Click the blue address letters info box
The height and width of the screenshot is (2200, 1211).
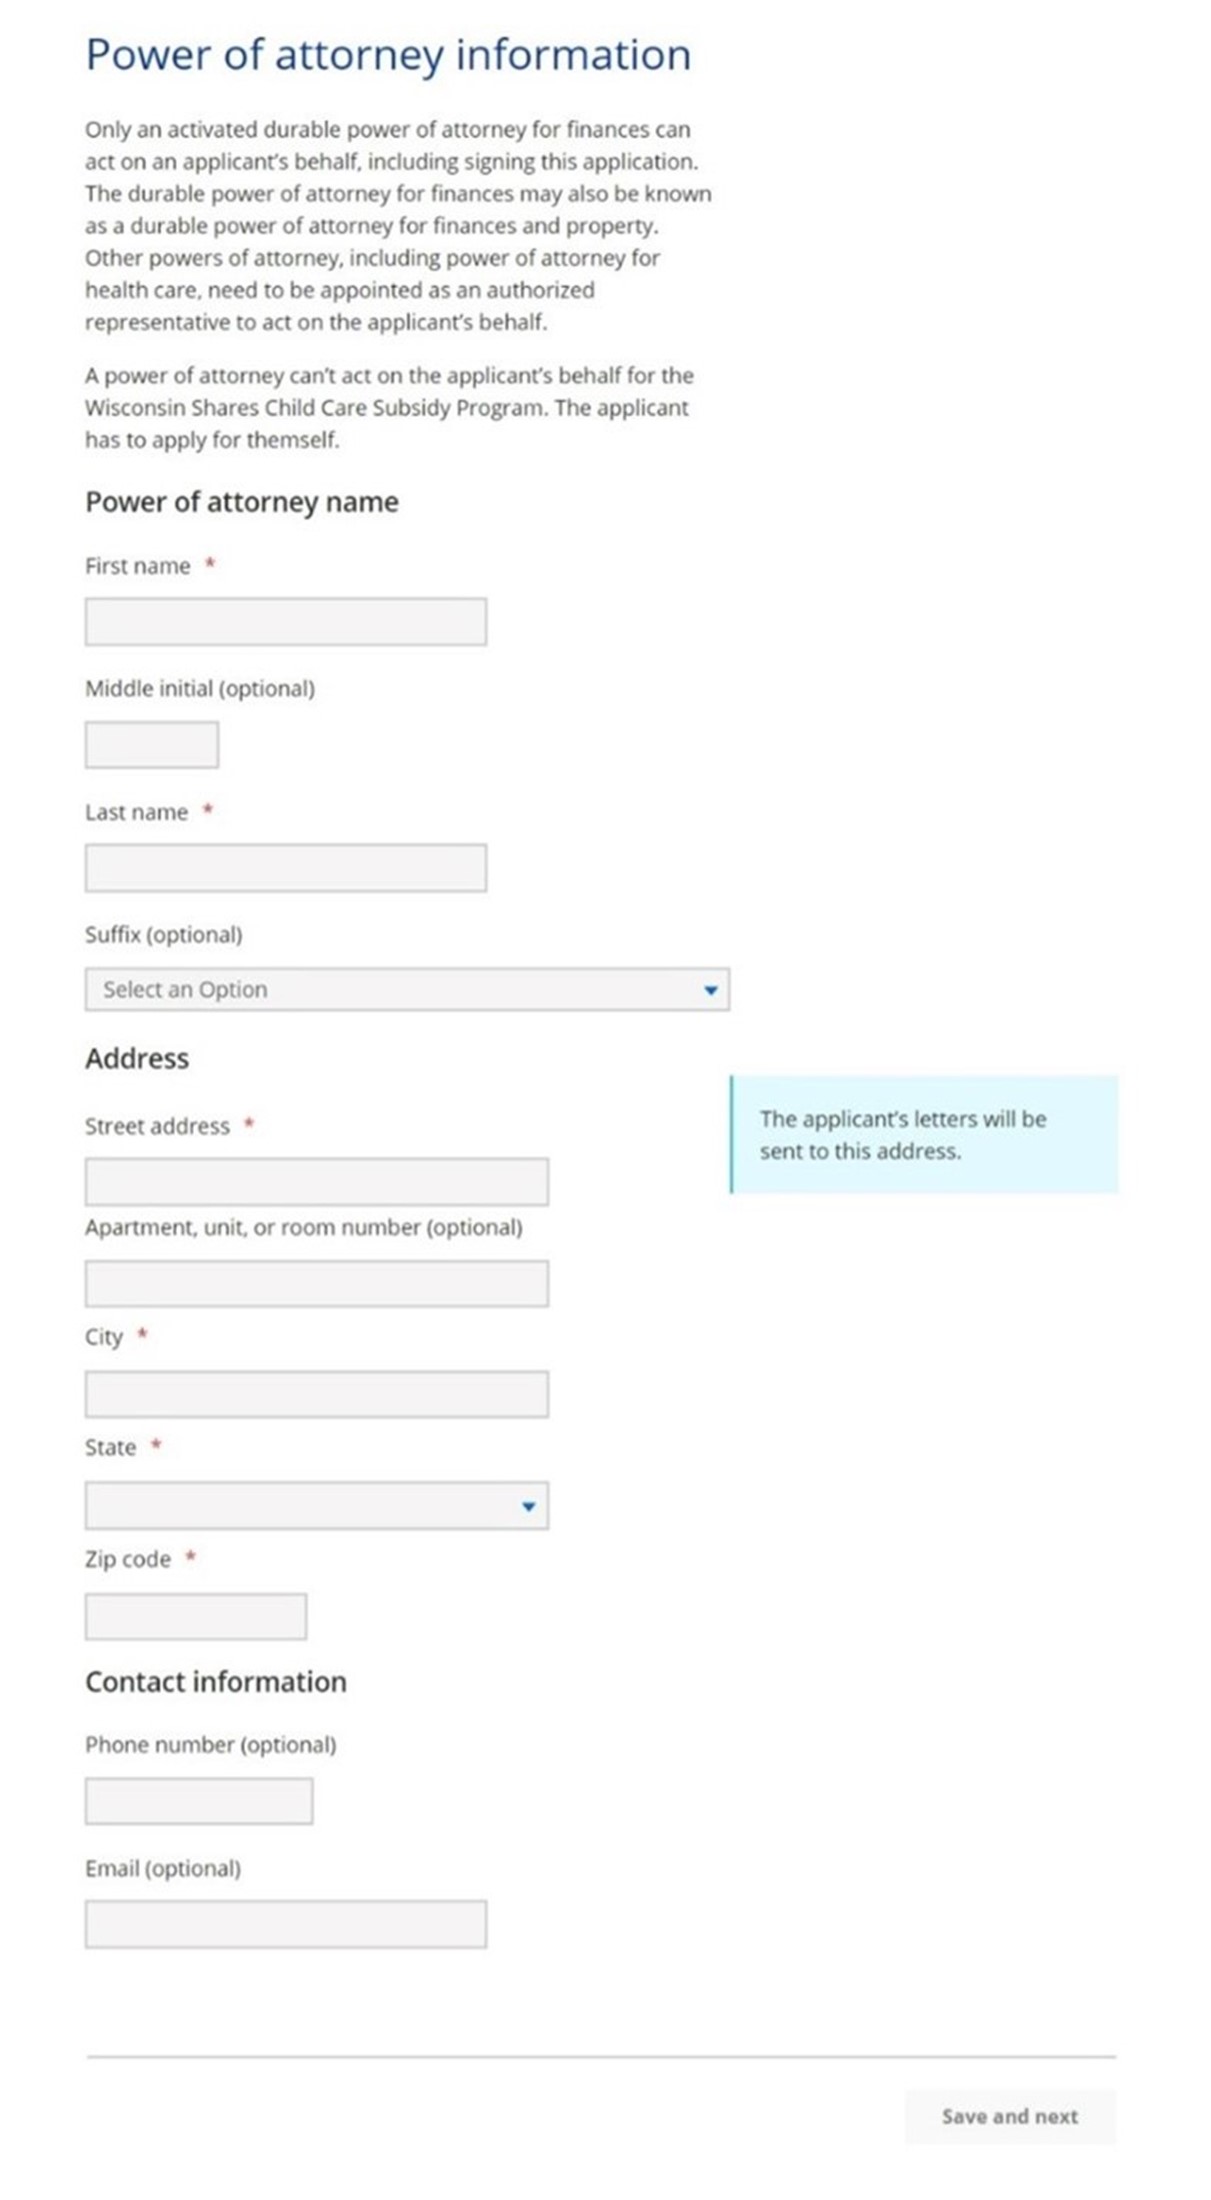[x=924, y=1135]
